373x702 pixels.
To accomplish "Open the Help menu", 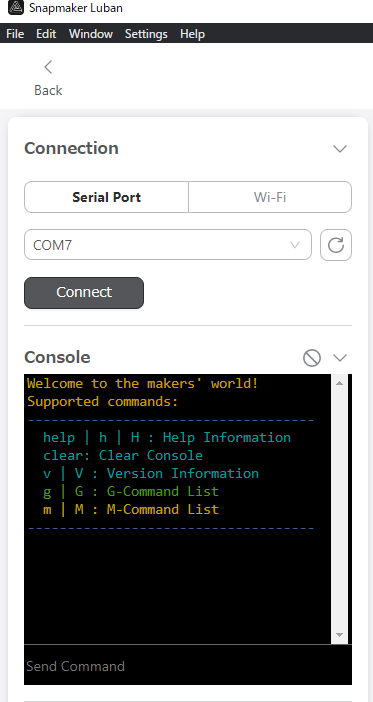I will click(193, 34).
